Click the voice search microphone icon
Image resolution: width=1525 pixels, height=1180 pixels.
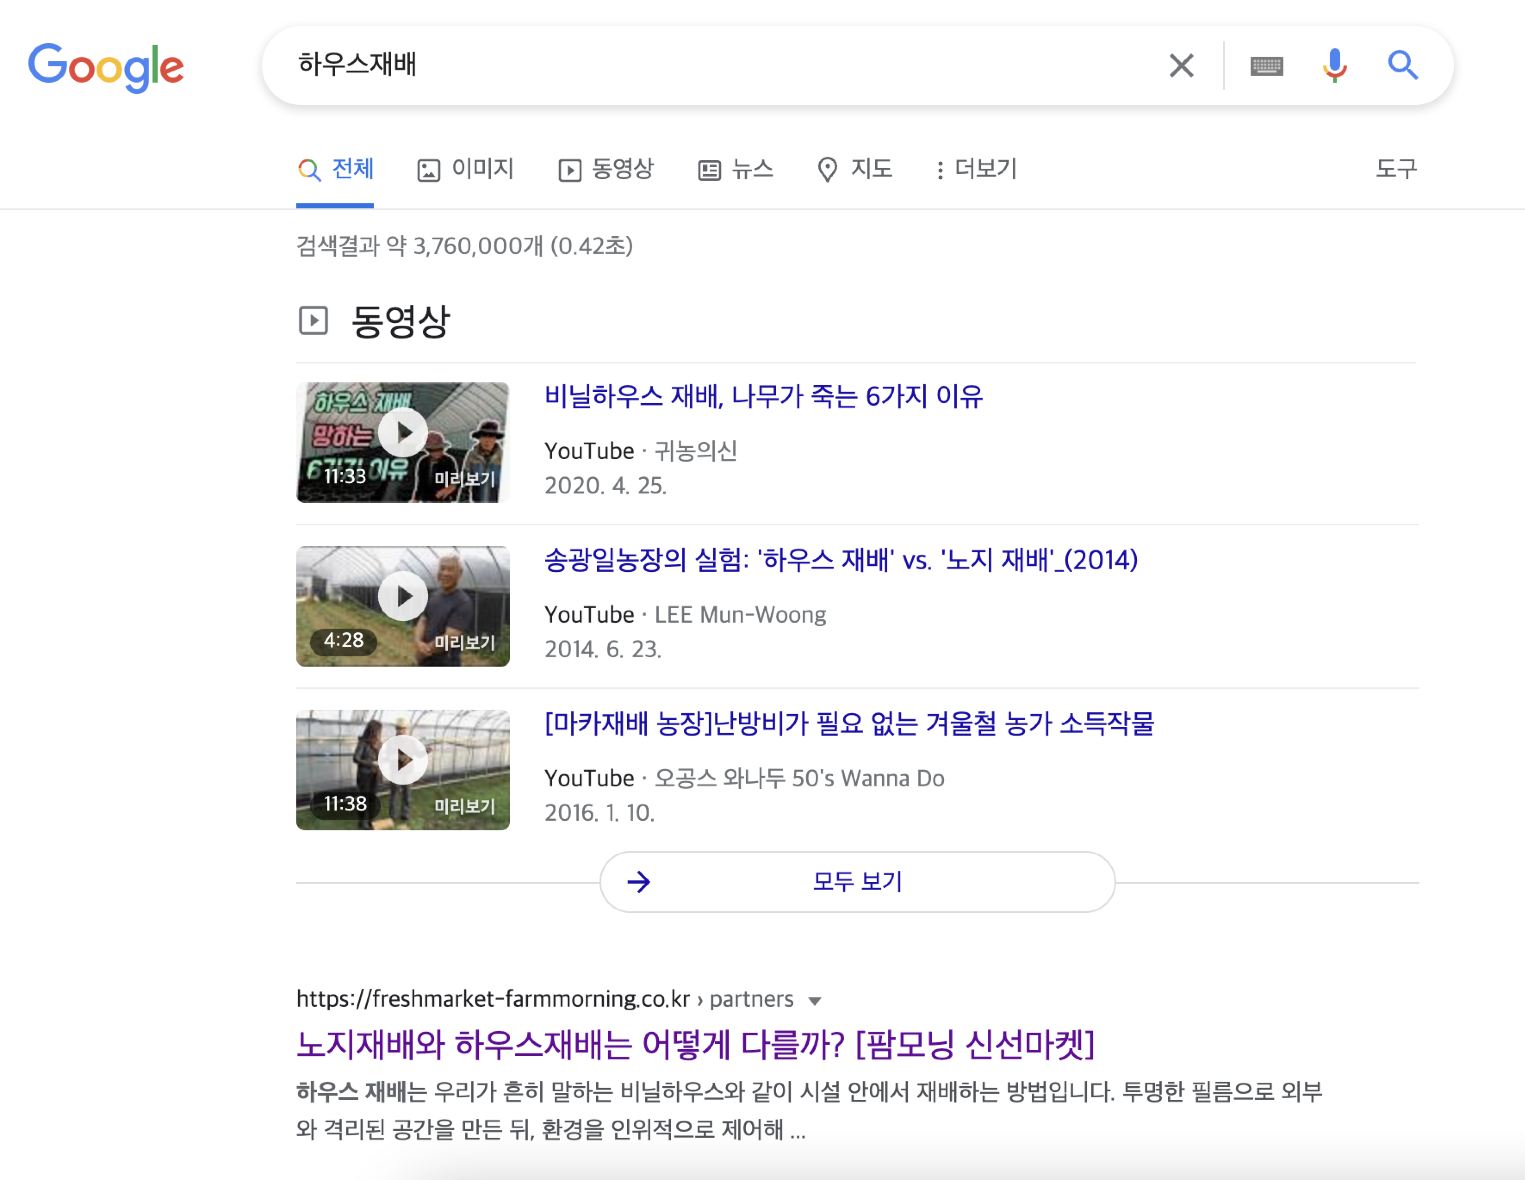[x=1333, y=65]
